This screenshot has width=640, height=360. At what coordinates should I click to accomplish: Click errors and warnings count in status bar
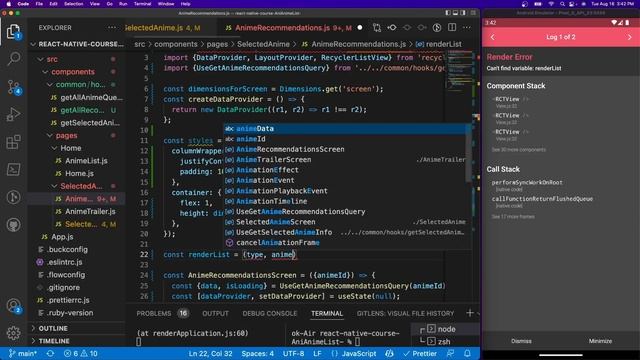(81, 353)
